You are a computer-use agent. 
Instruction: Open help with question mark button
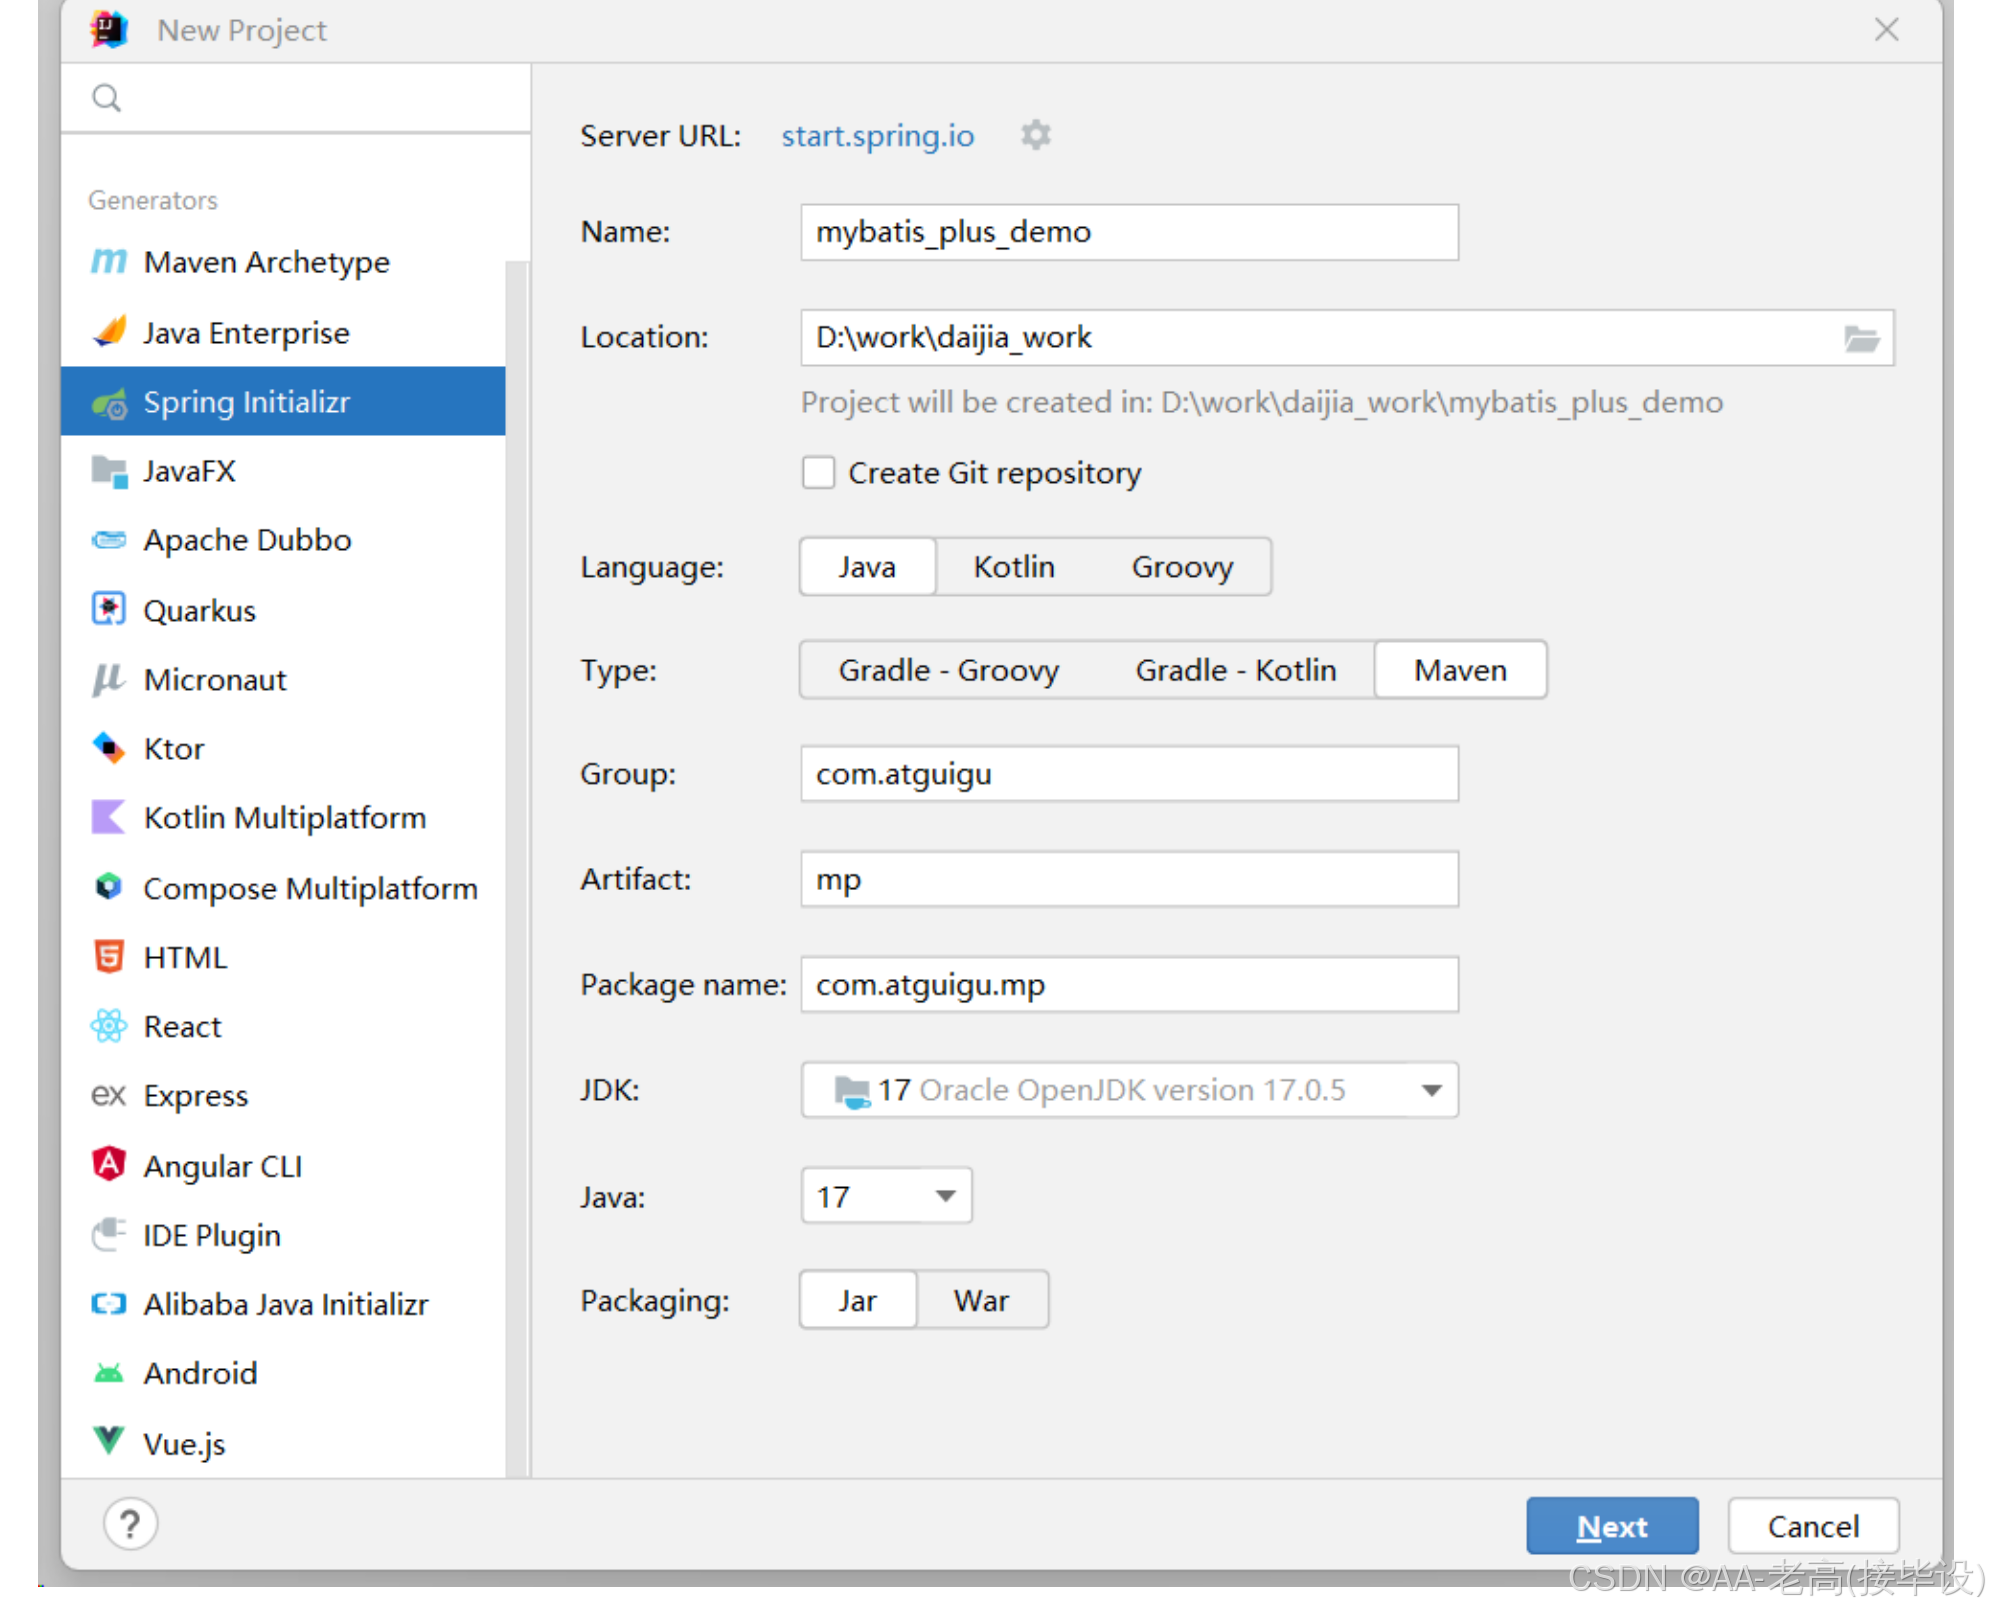(x=130, y=1524)
